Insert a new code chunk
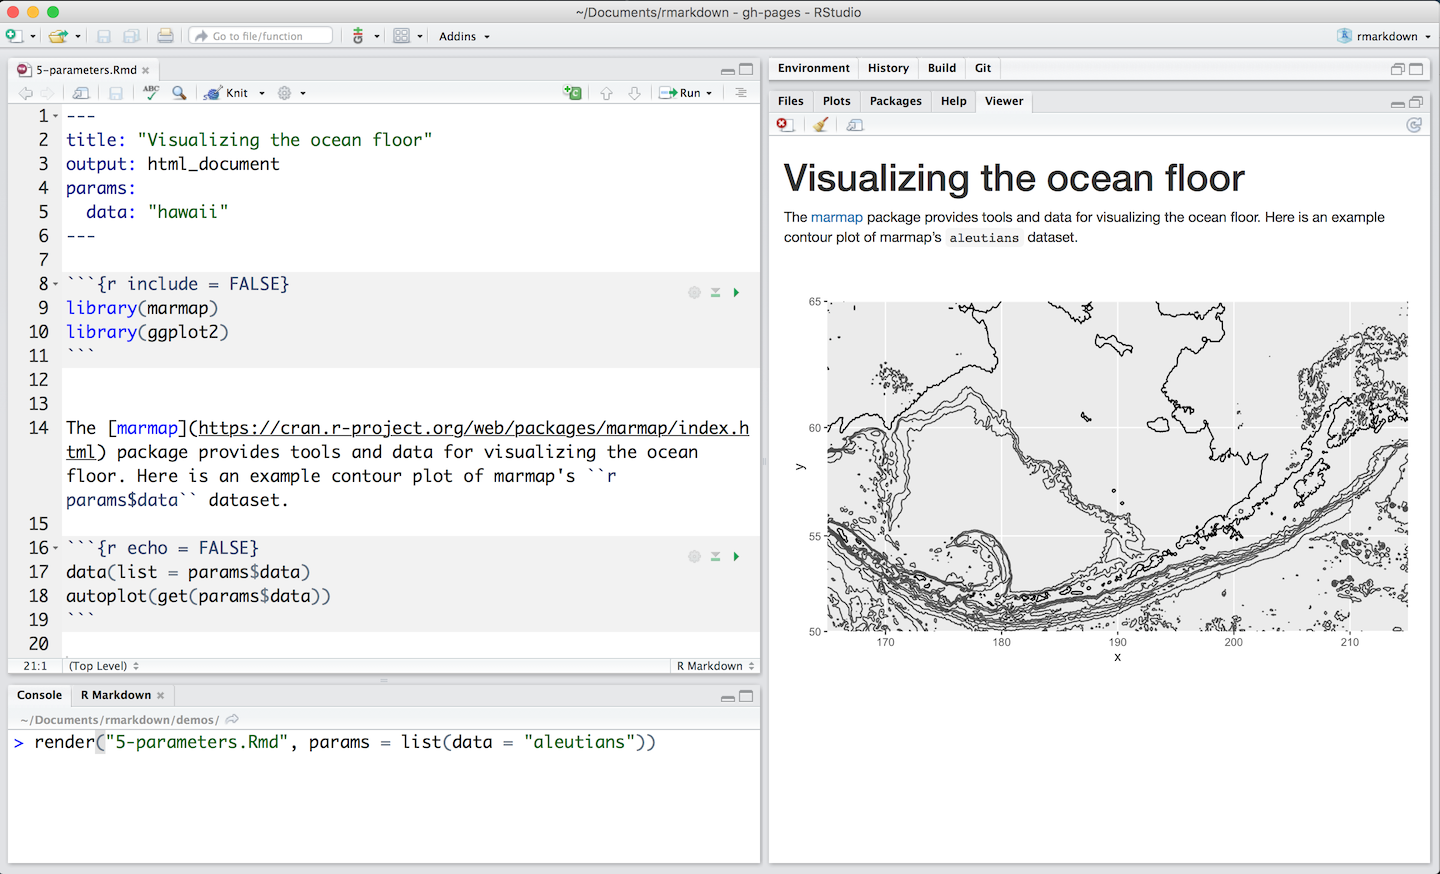Screen dimensions: 1440x874 pos(572,93)
